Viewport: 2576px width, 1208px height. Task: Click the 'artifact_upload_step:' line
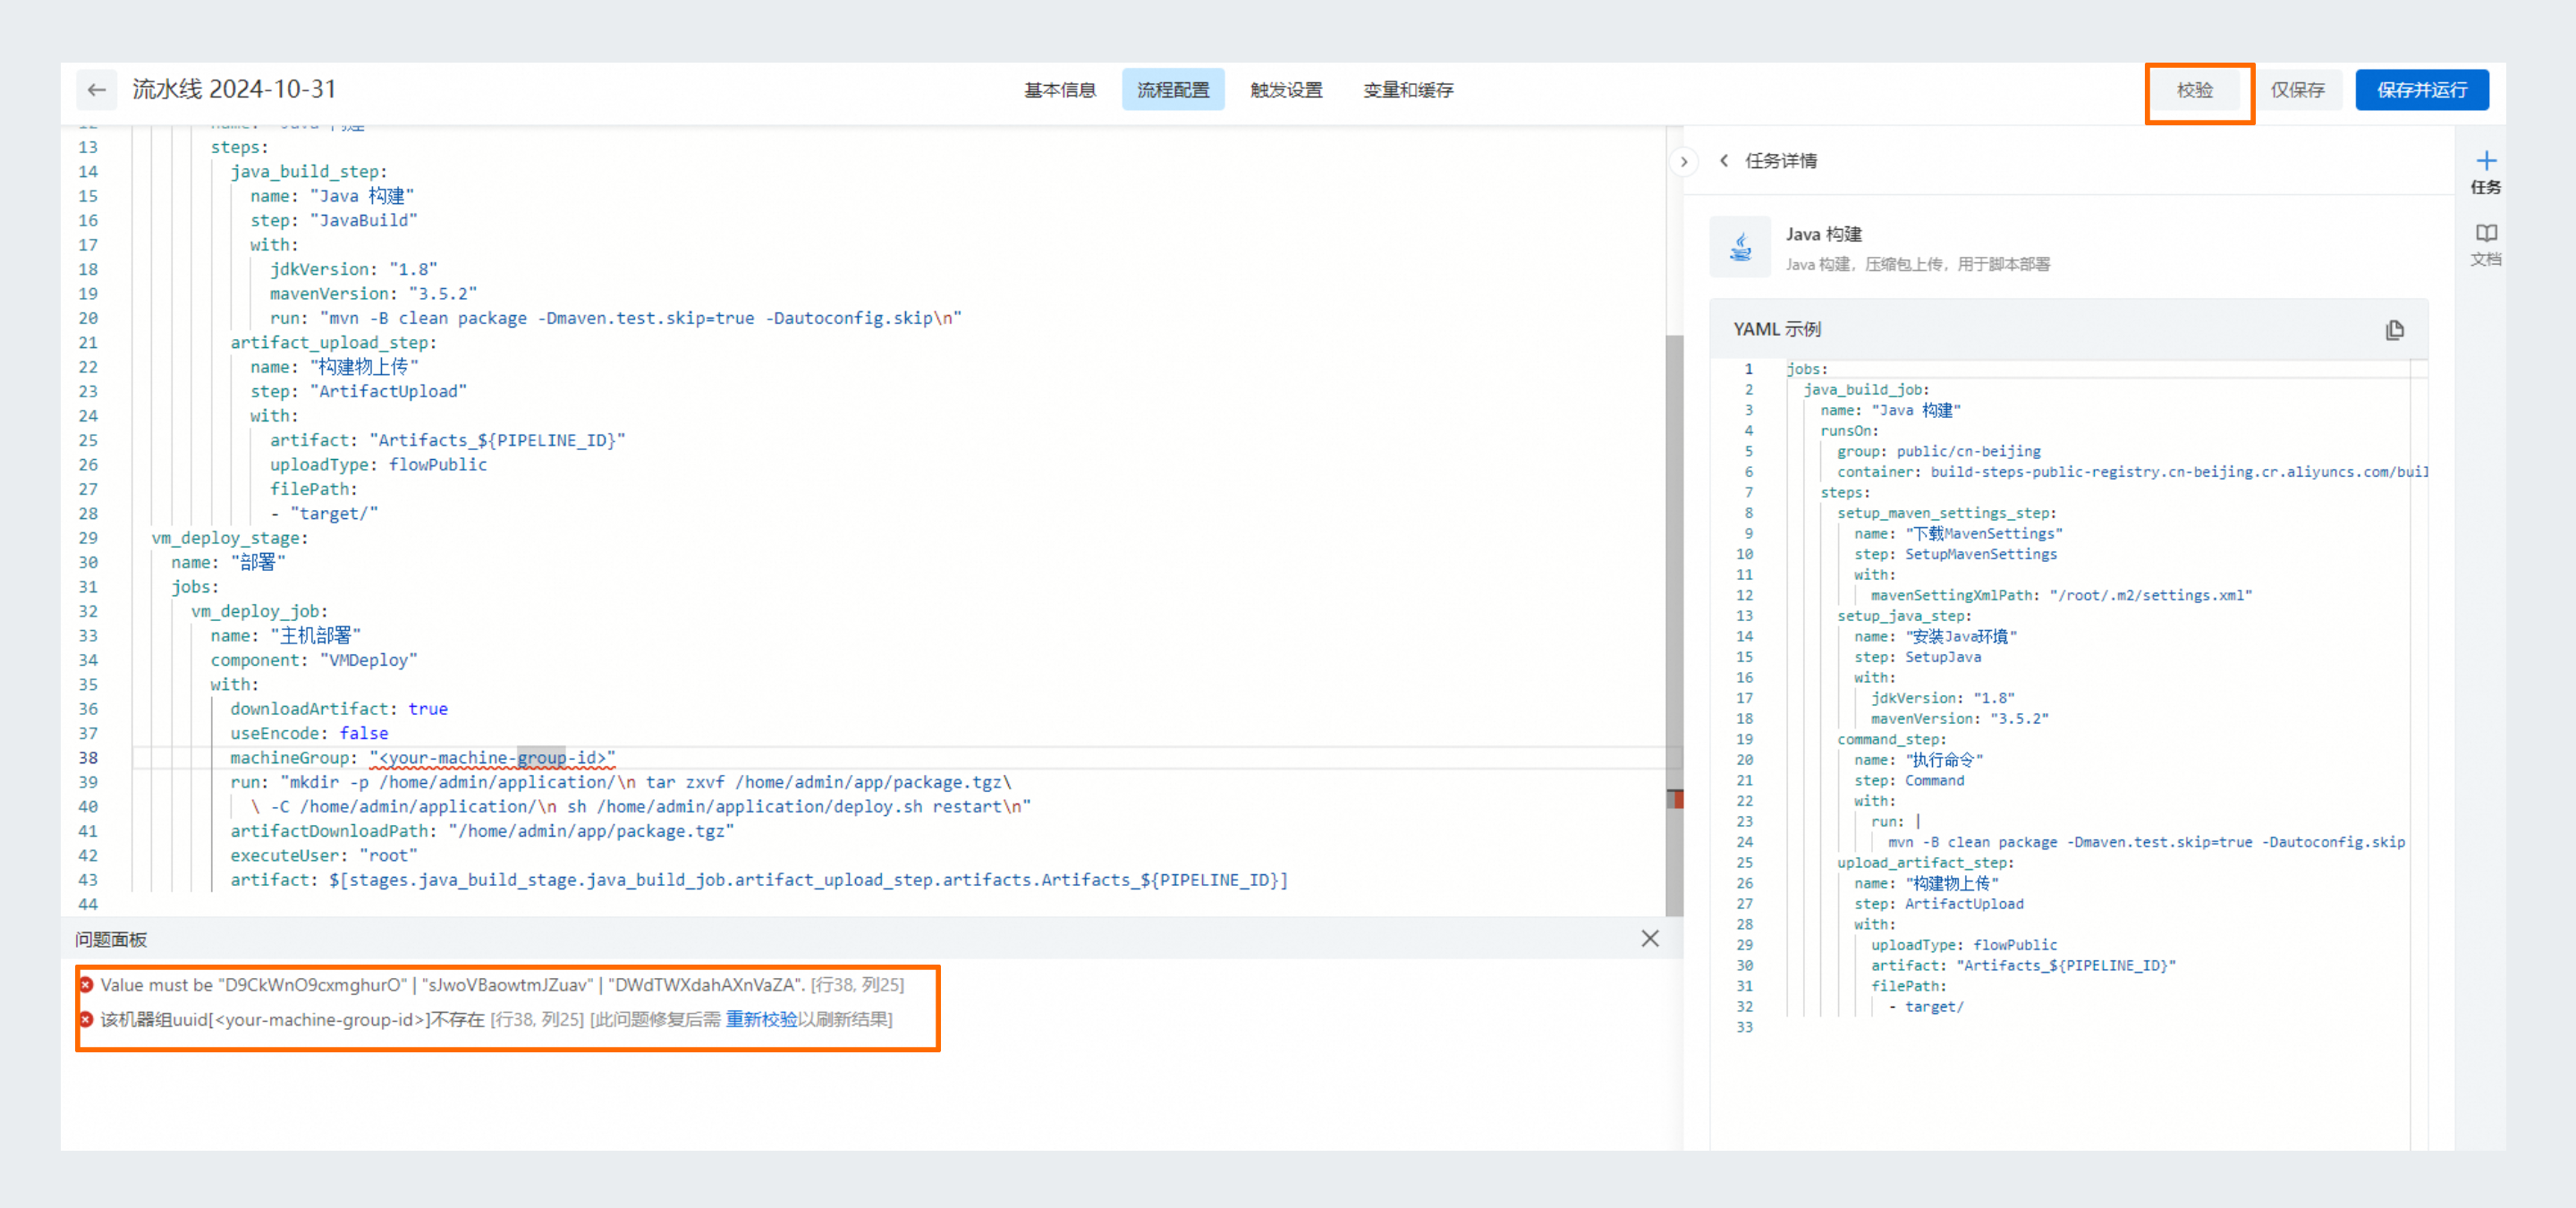[x=333, y=343]
